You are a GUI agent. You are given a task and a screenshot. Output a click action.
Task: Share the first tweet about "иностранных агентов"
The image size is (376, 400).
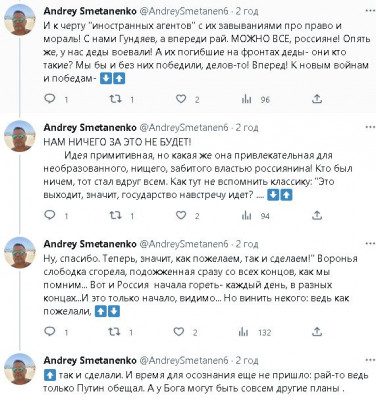[x=317, y=99]
